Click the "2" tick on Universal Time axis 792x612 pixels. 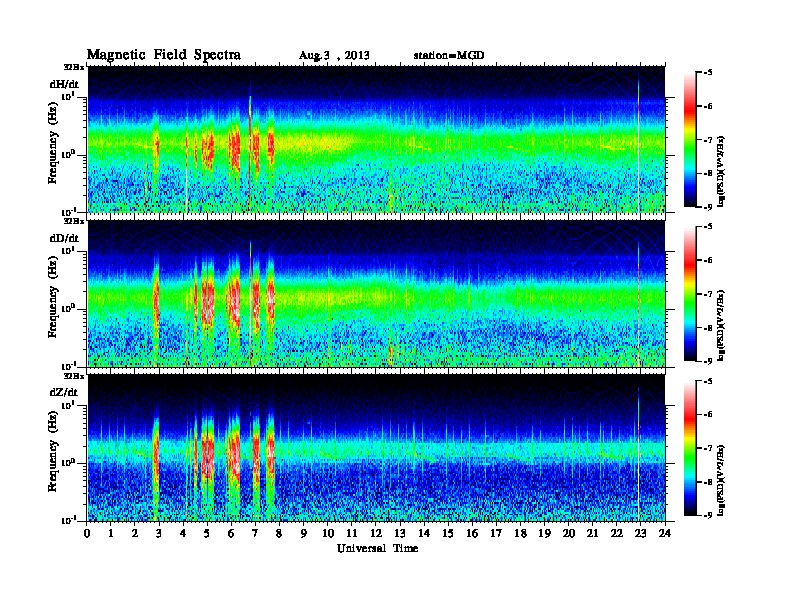pos(135,534)
